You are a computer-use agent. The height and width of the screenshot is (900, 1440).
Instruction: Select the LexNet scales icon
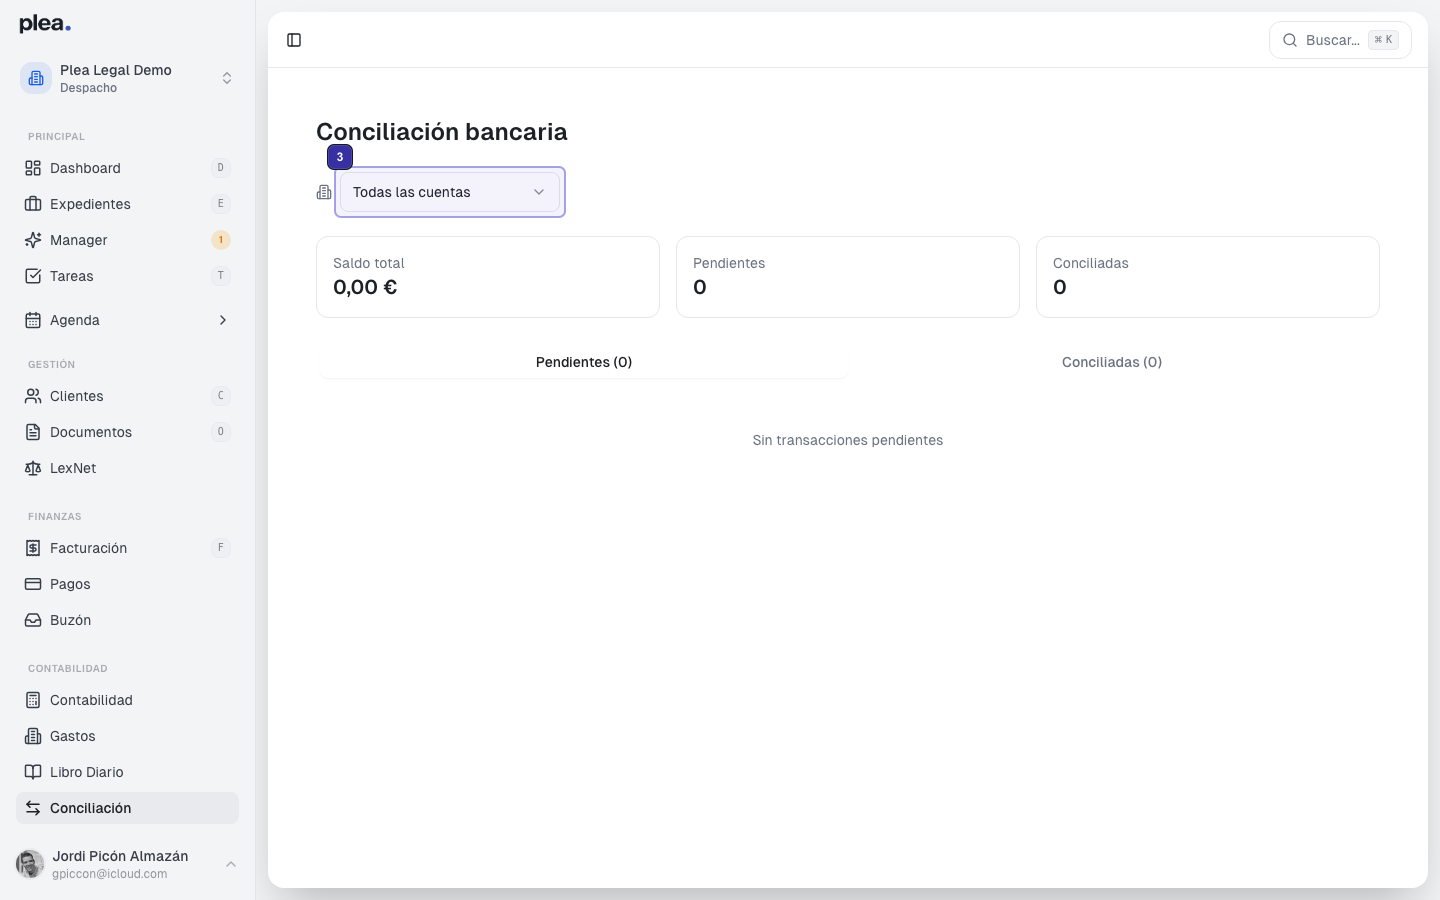click(x=31, y=468)
